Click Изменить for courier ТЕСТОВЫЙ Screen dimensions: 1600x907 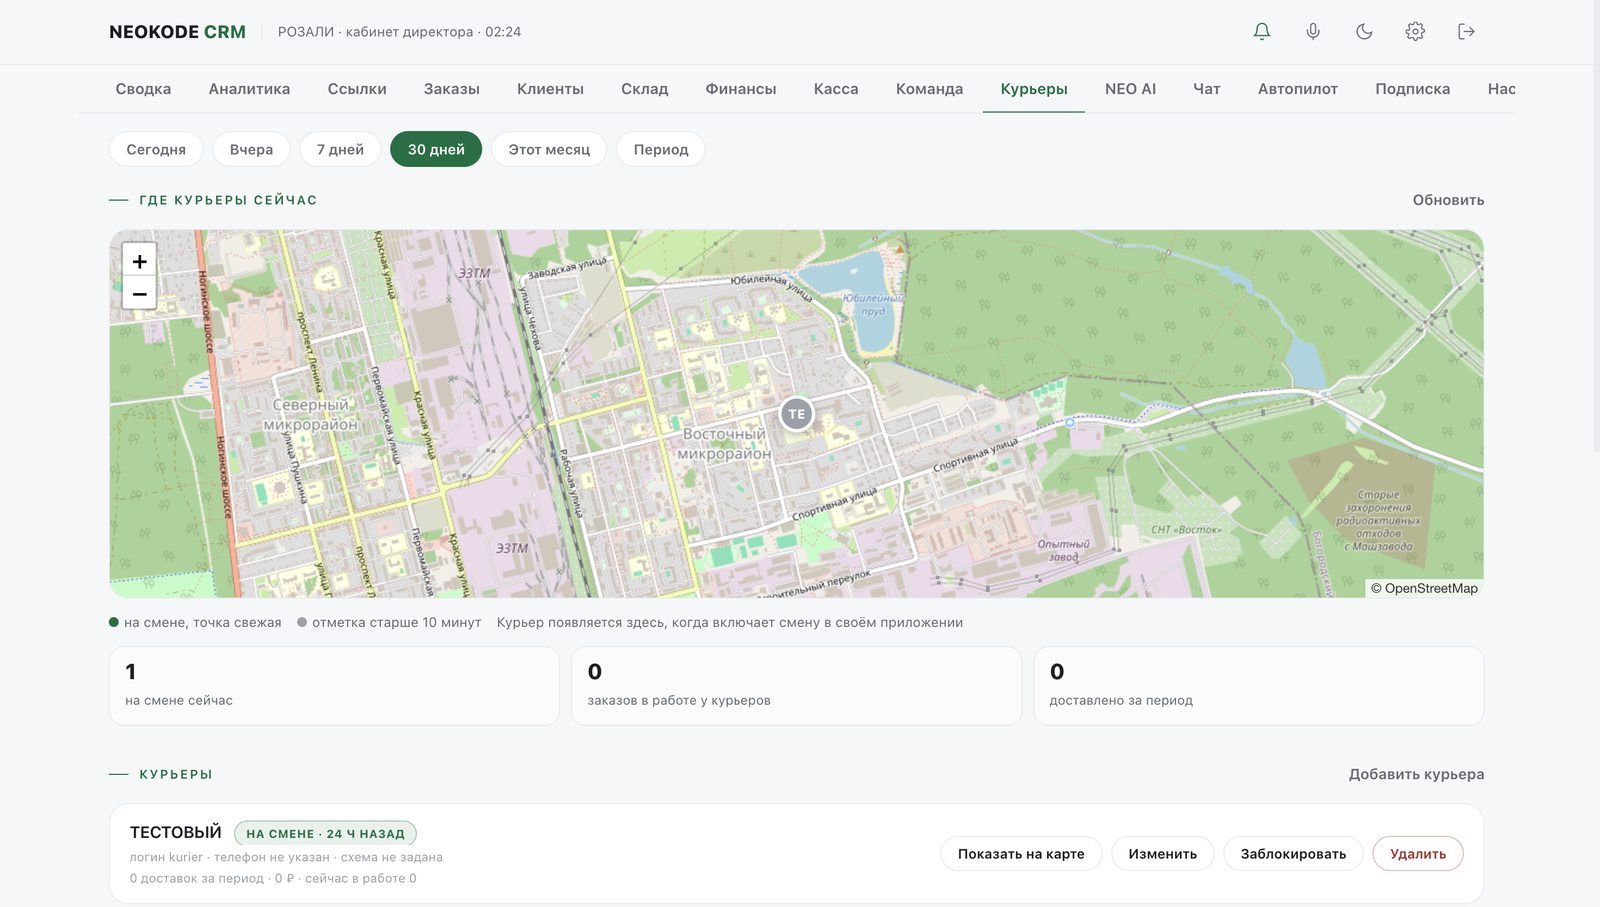(x=1162, y=854)
